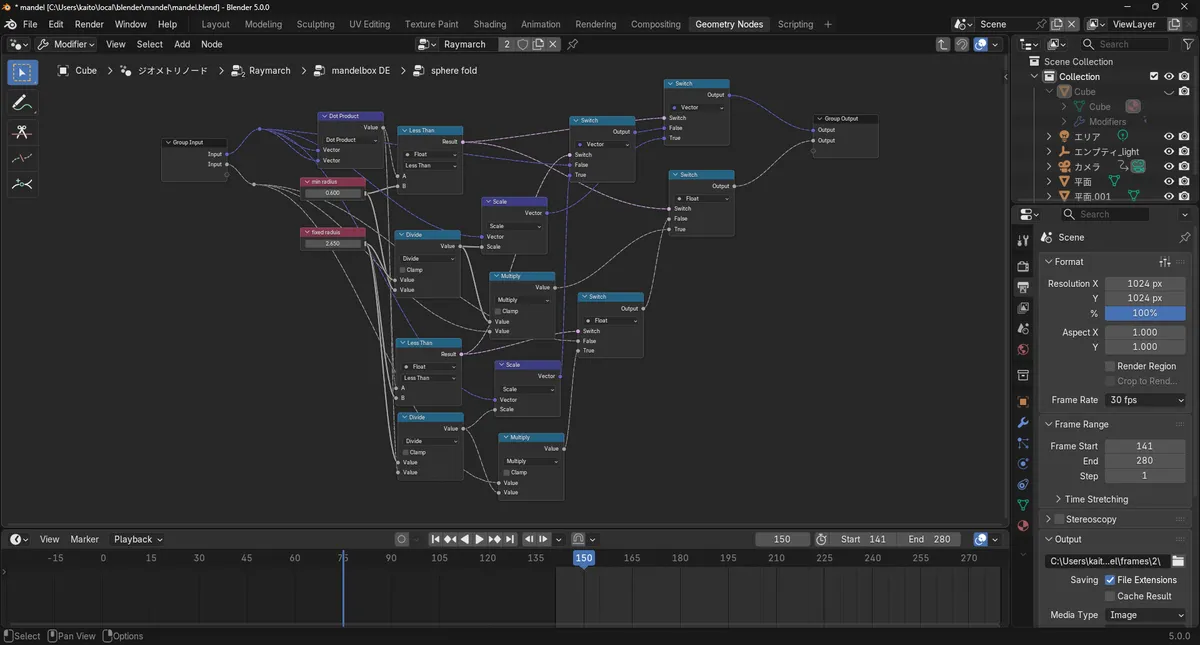Open the Tool properties tab

1022,241
